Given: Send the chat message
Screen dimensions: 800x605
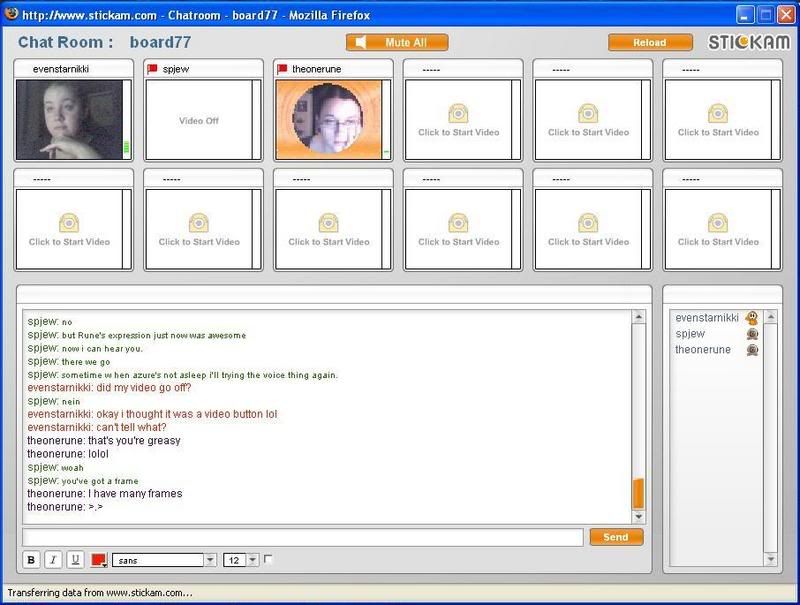Looking at the screenshot, I should (616, 537).
